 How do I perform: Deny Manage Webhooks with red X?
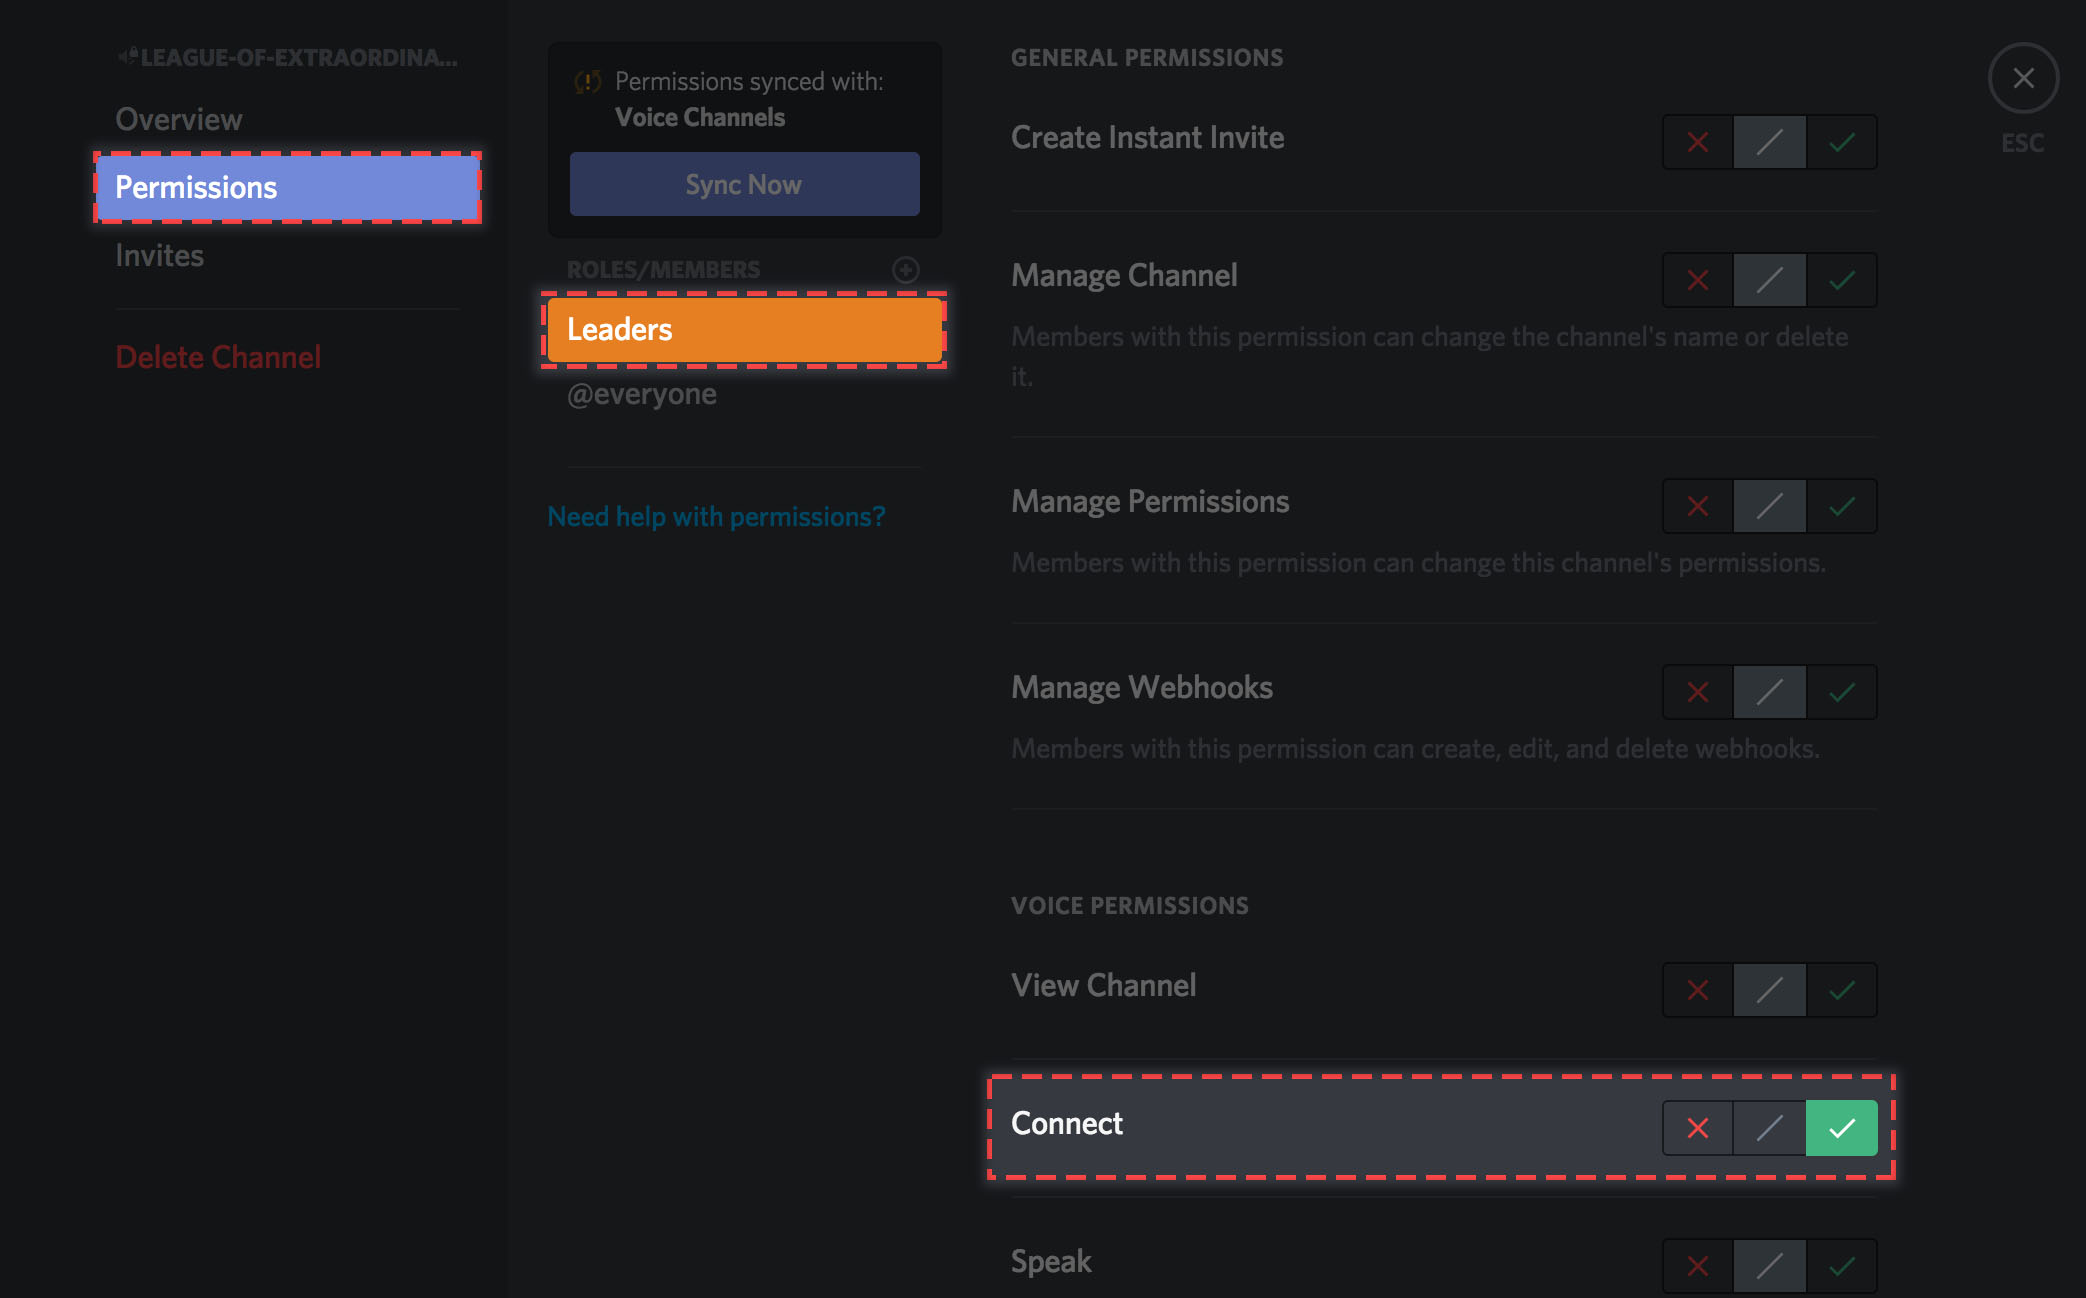pyautogui.click(x=1697, y=692)
